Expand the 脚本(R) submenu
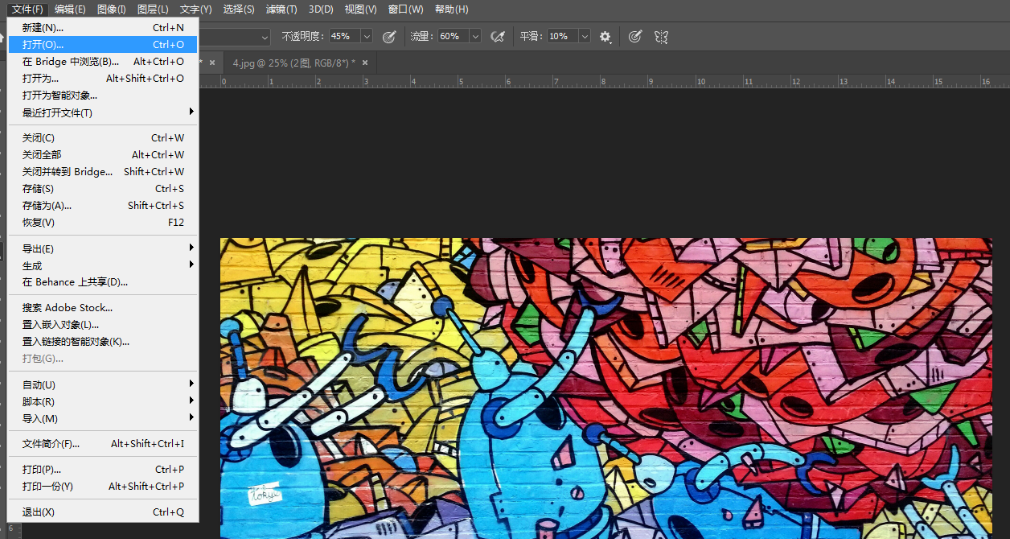 tap(191, 401)
